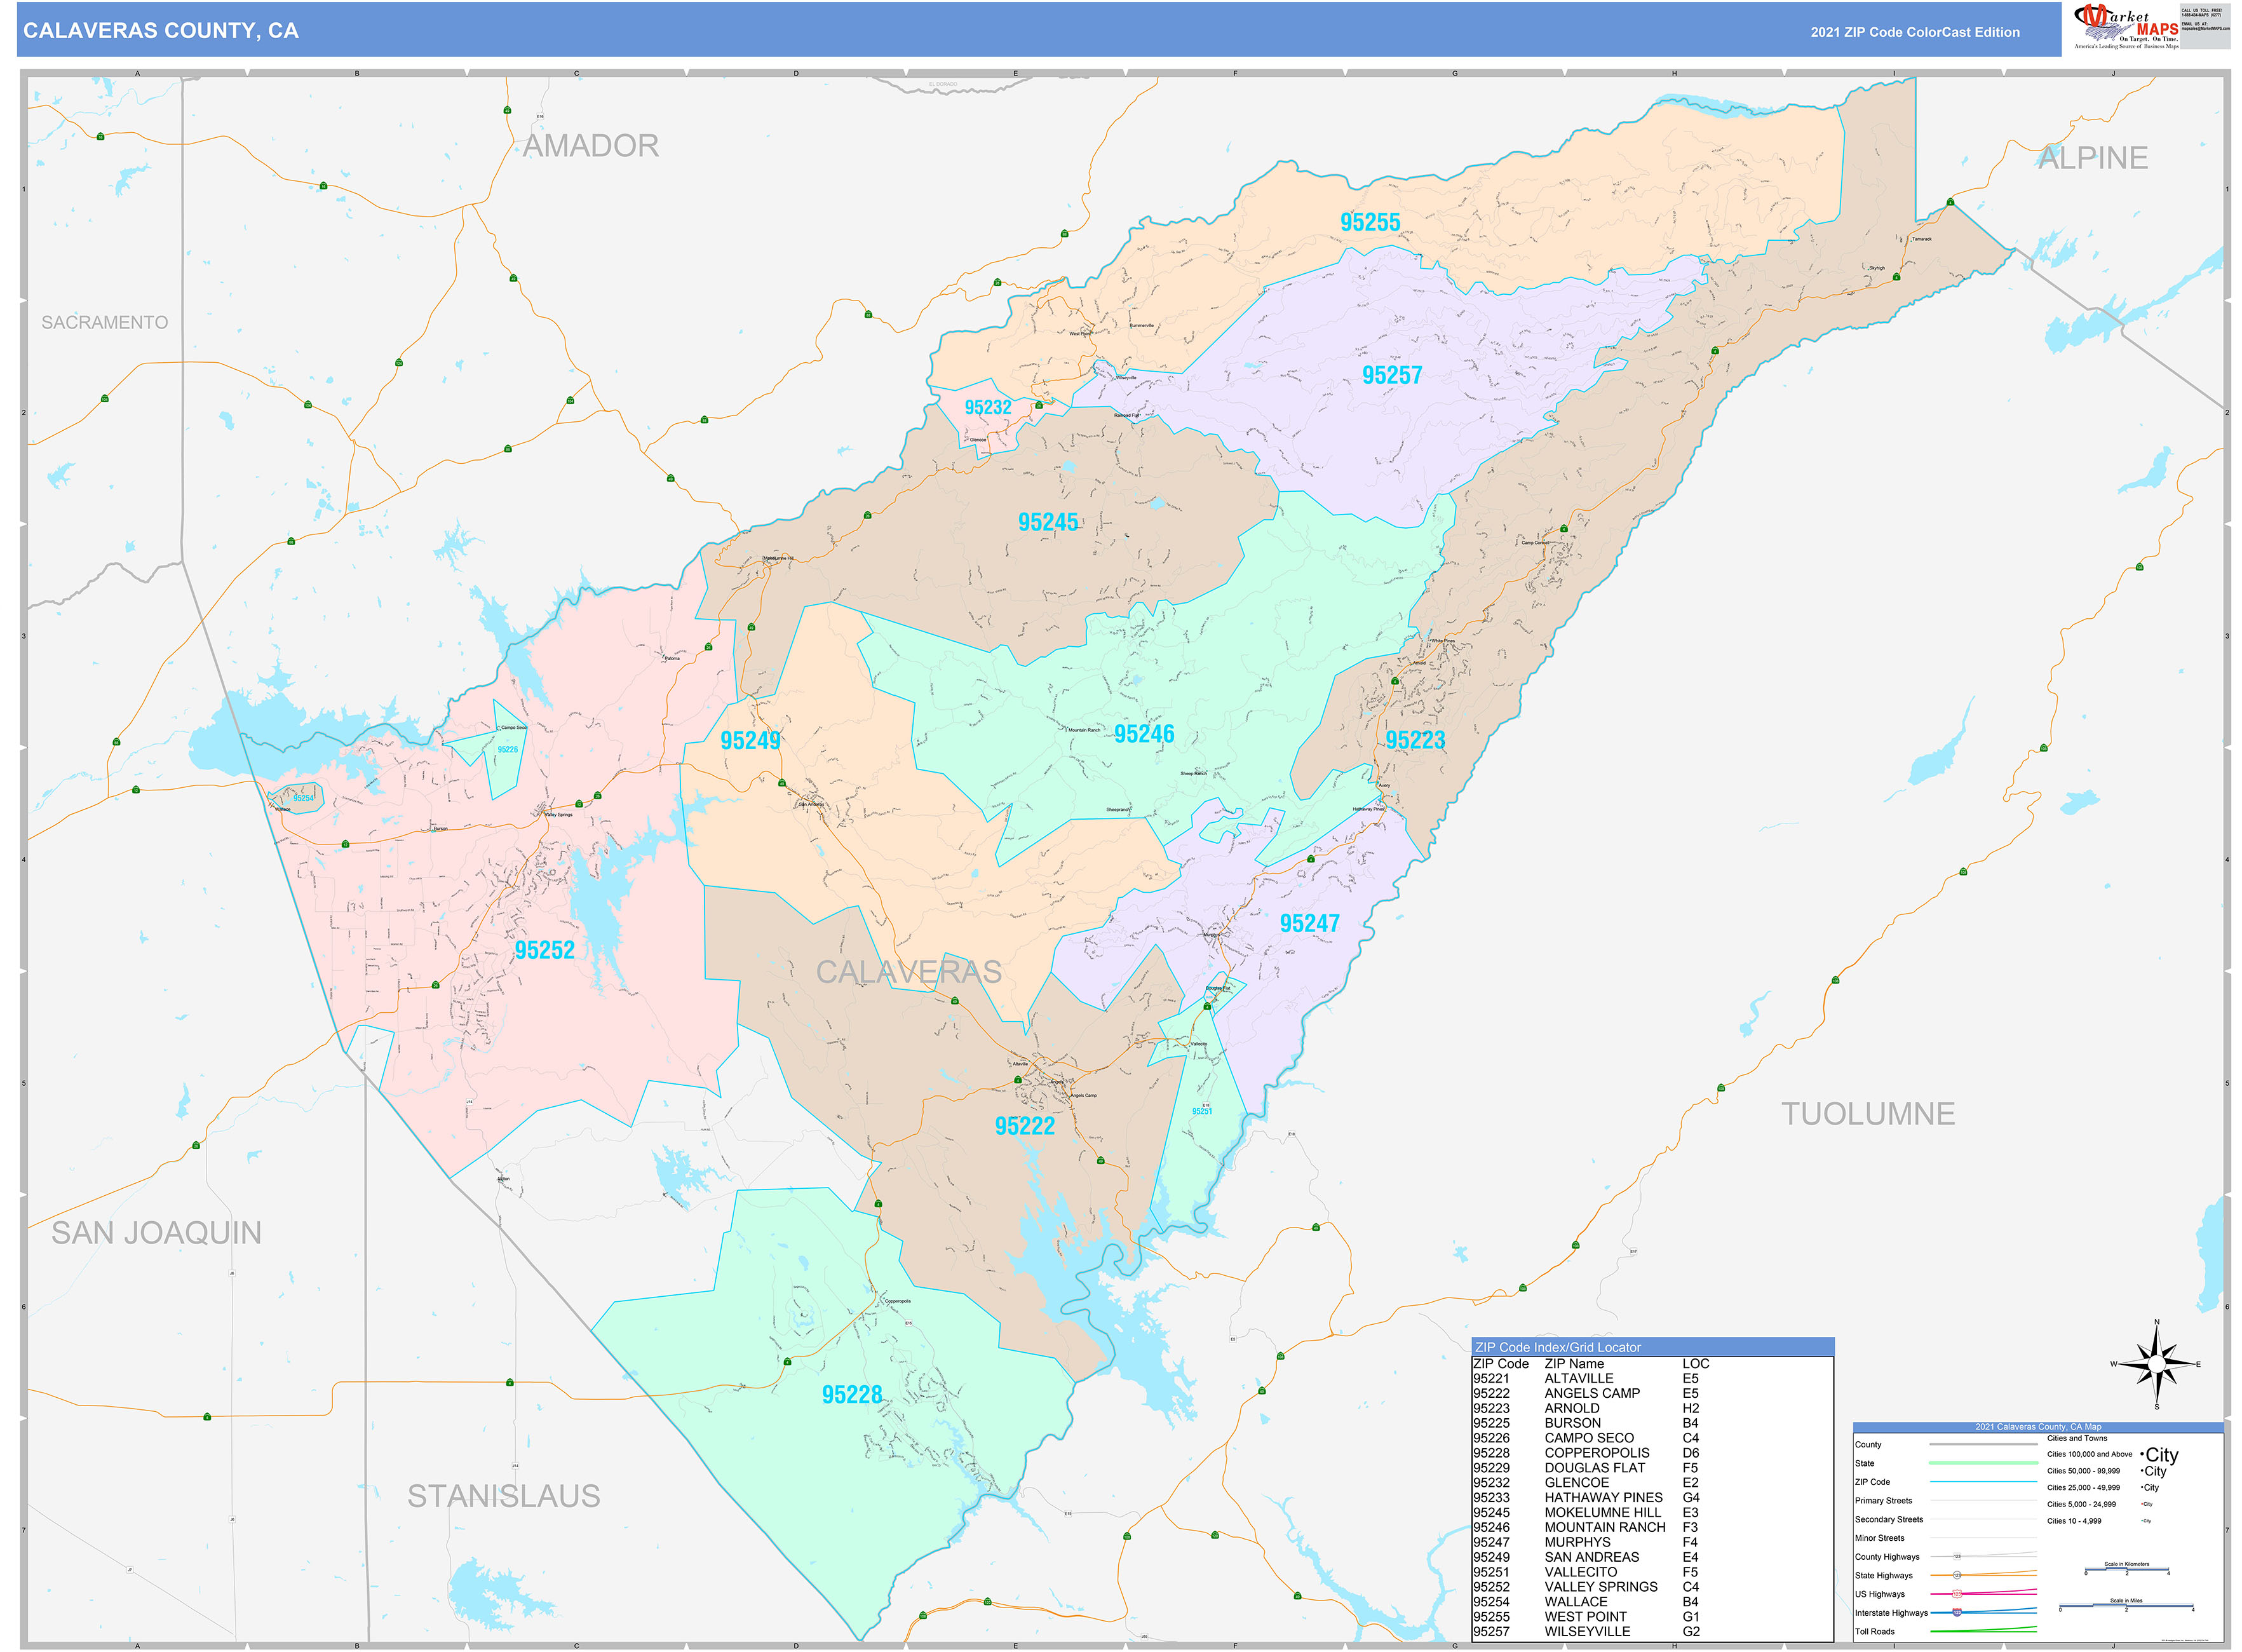Select small ZIP label 95251 on the map
This screenshot has height=1652, width=2242.
1202,1111
